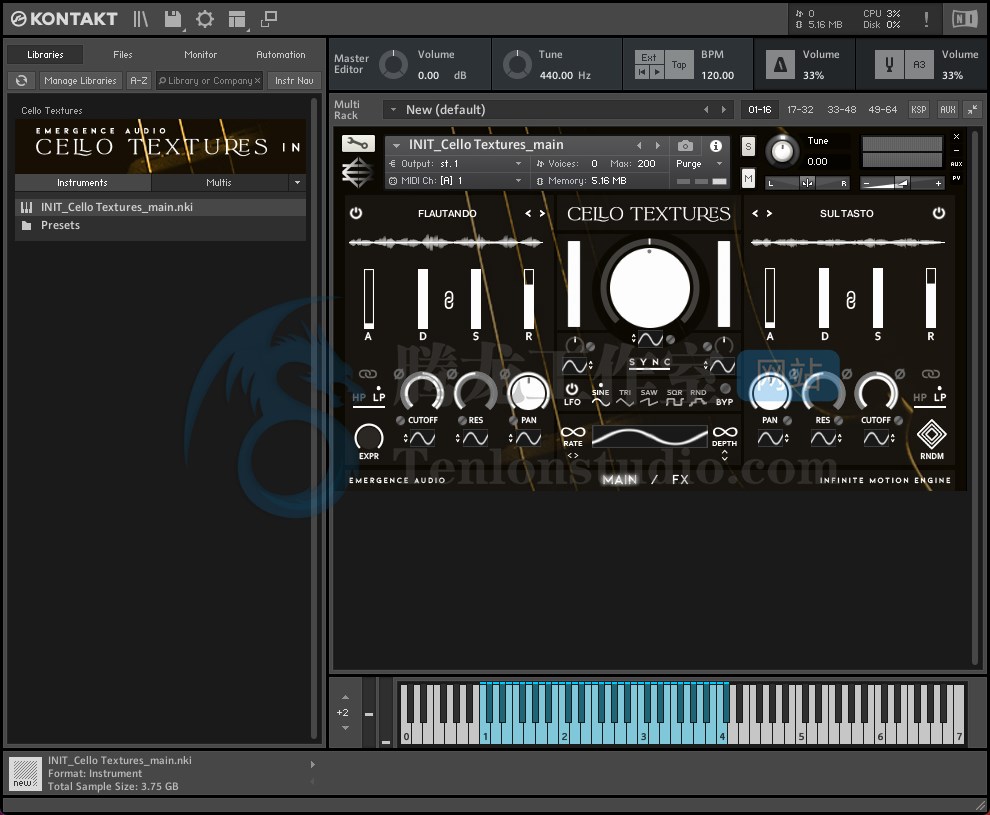Screen dimensions: 990x815
Task: Open INIT_Cello Textures_main.nki in list
Action: [x=160, y=207]
